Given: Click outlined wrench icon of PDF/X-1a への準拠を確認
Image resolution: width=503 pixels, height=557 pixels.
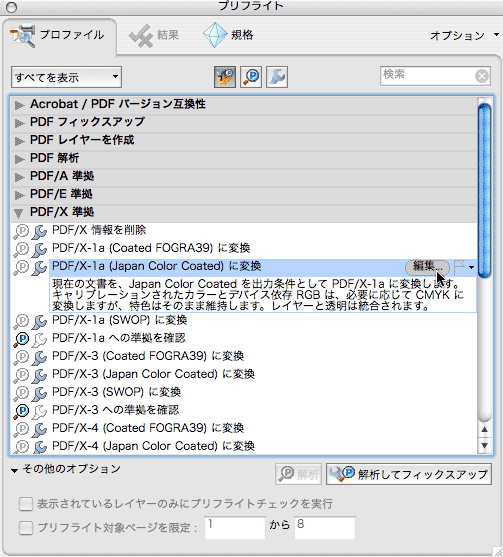Looking at the screenshot, I should (x=39, y=340).
